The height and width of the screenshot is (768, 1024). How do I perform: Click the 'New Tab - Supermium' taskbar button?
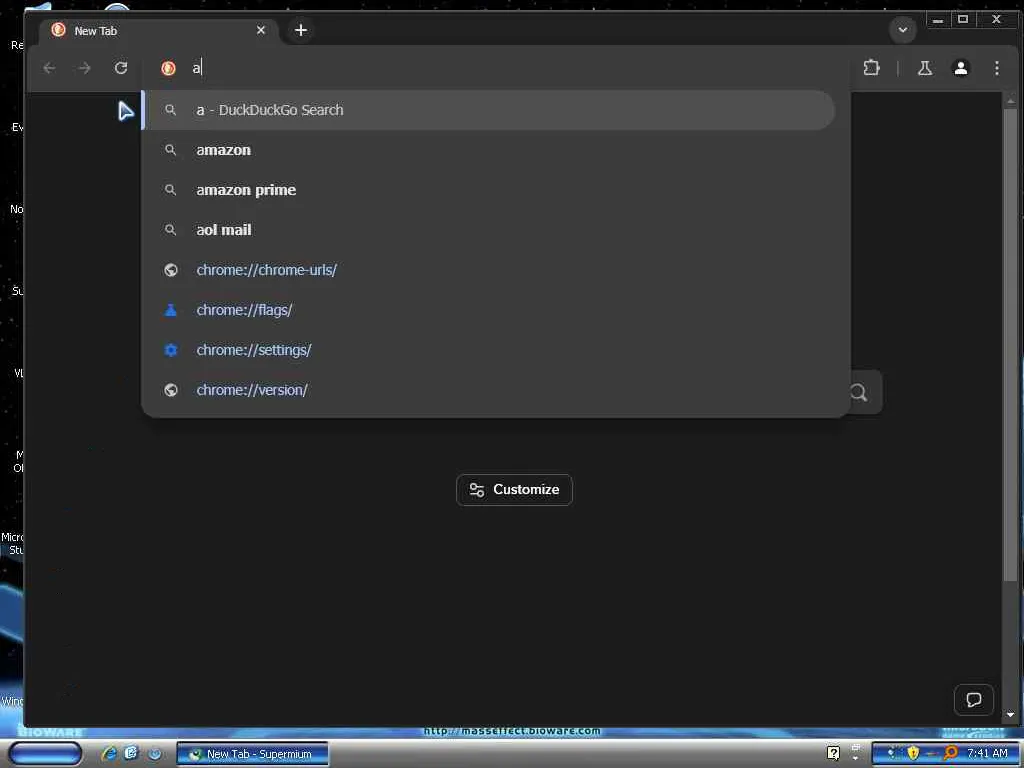click(253, 754)
